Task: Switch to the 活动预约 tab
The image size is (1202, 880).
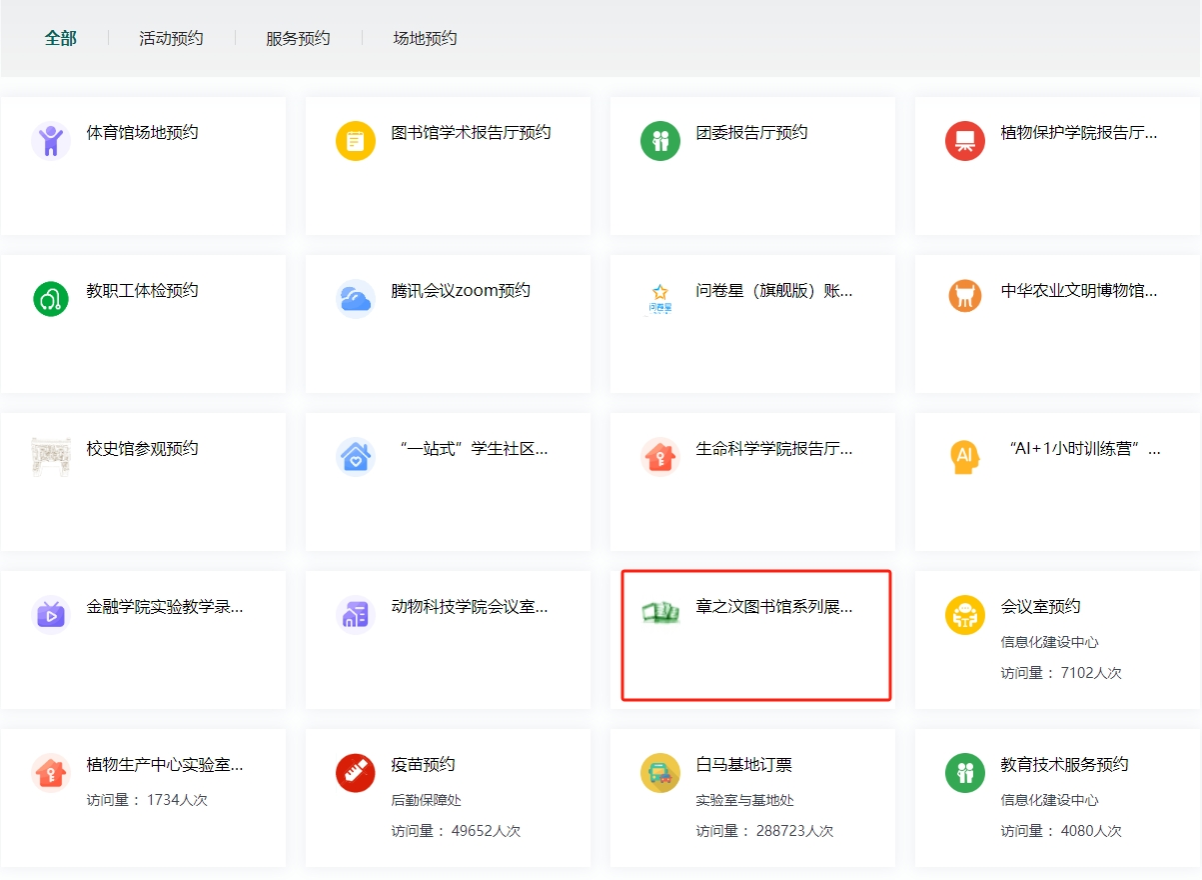Action: tap(171, 38)
